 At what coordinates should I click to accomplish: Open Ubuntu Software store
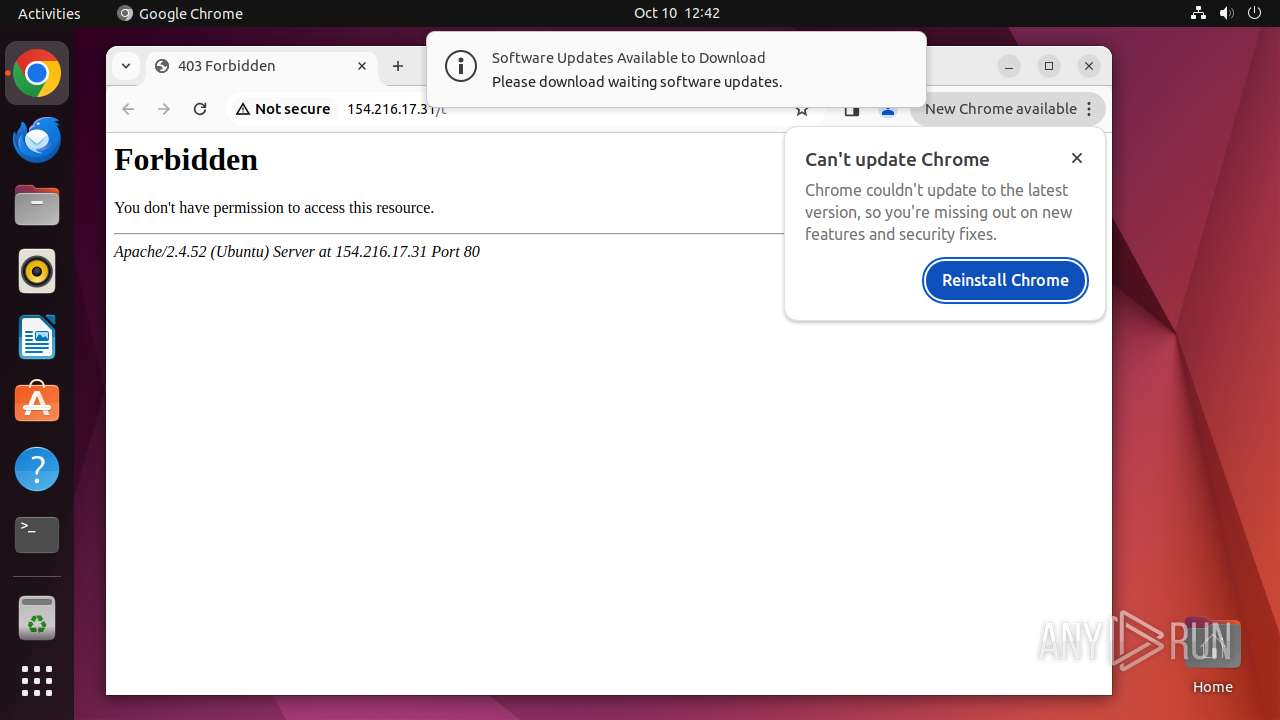(37, 403)
